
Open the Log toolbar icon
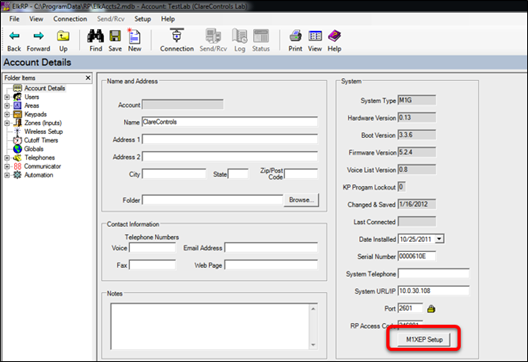[x=239, y=36]
